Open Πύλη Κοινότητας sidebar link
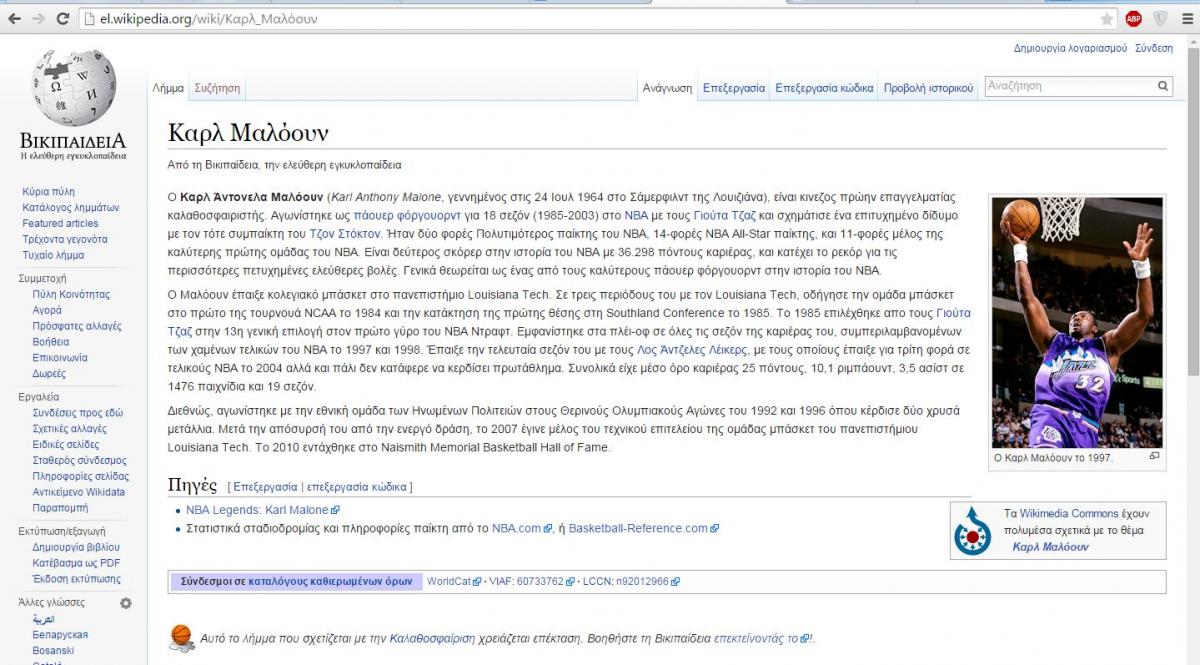 coord(71,294)
